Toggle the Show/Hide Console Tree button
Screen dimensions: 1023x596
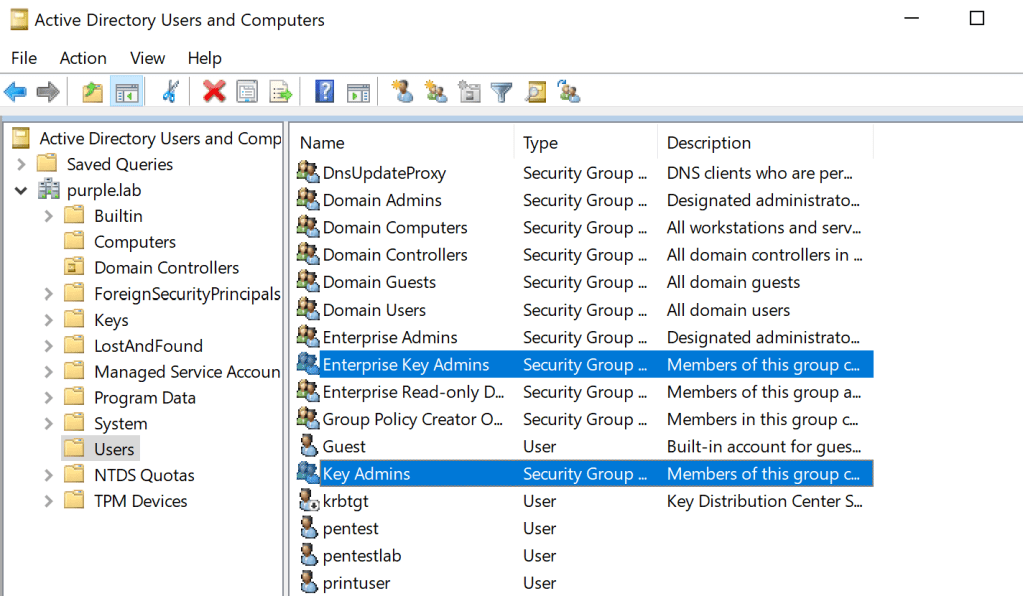[x=127, y=93]
